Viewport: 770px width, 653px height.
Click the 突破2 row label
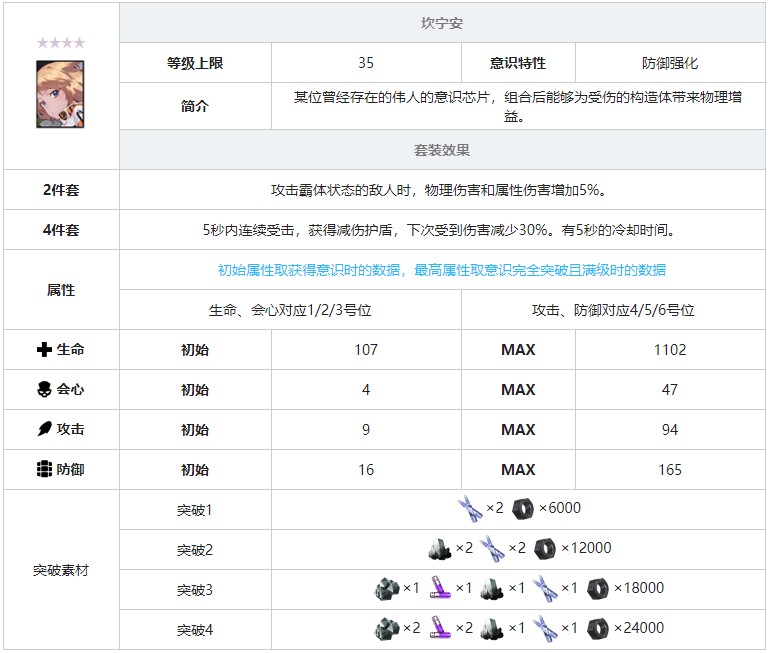[x=195, y=550]
